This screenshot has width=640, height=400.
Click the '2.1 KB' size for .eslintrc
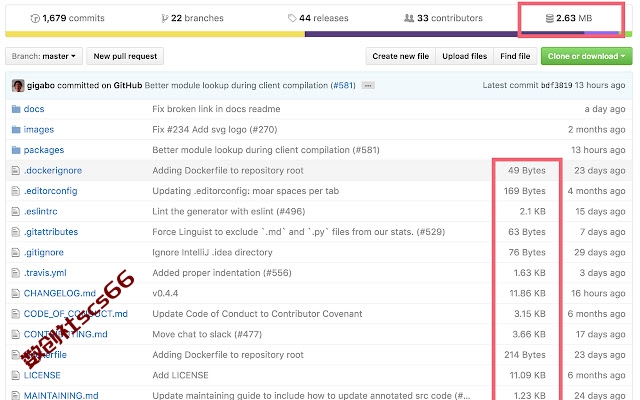[x=533, y=211]
